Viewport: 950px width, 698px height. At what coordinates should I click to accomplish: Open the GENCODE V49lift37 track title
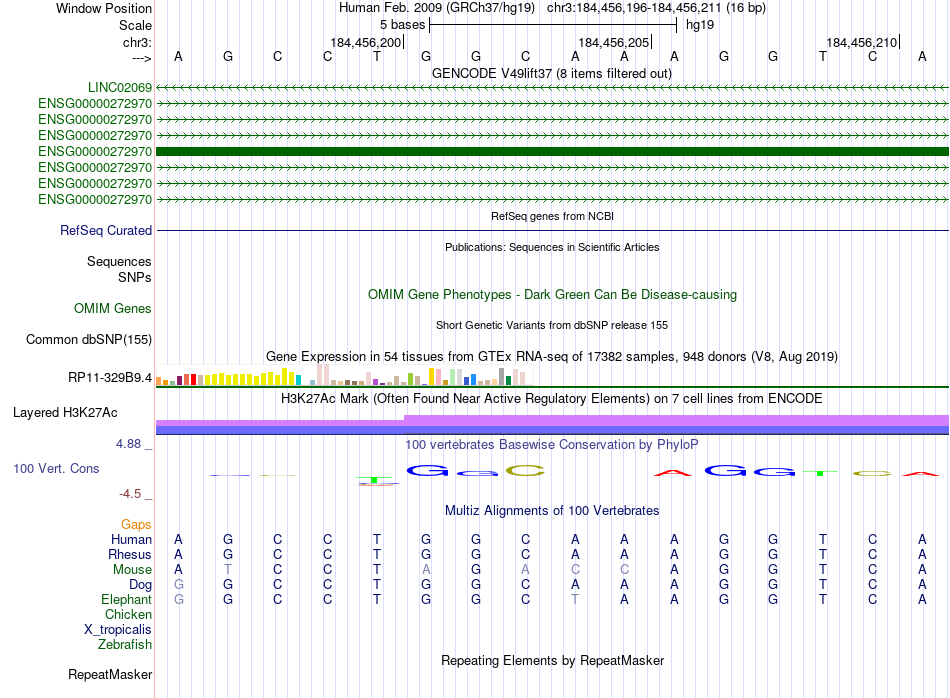(x=552, y=73)
